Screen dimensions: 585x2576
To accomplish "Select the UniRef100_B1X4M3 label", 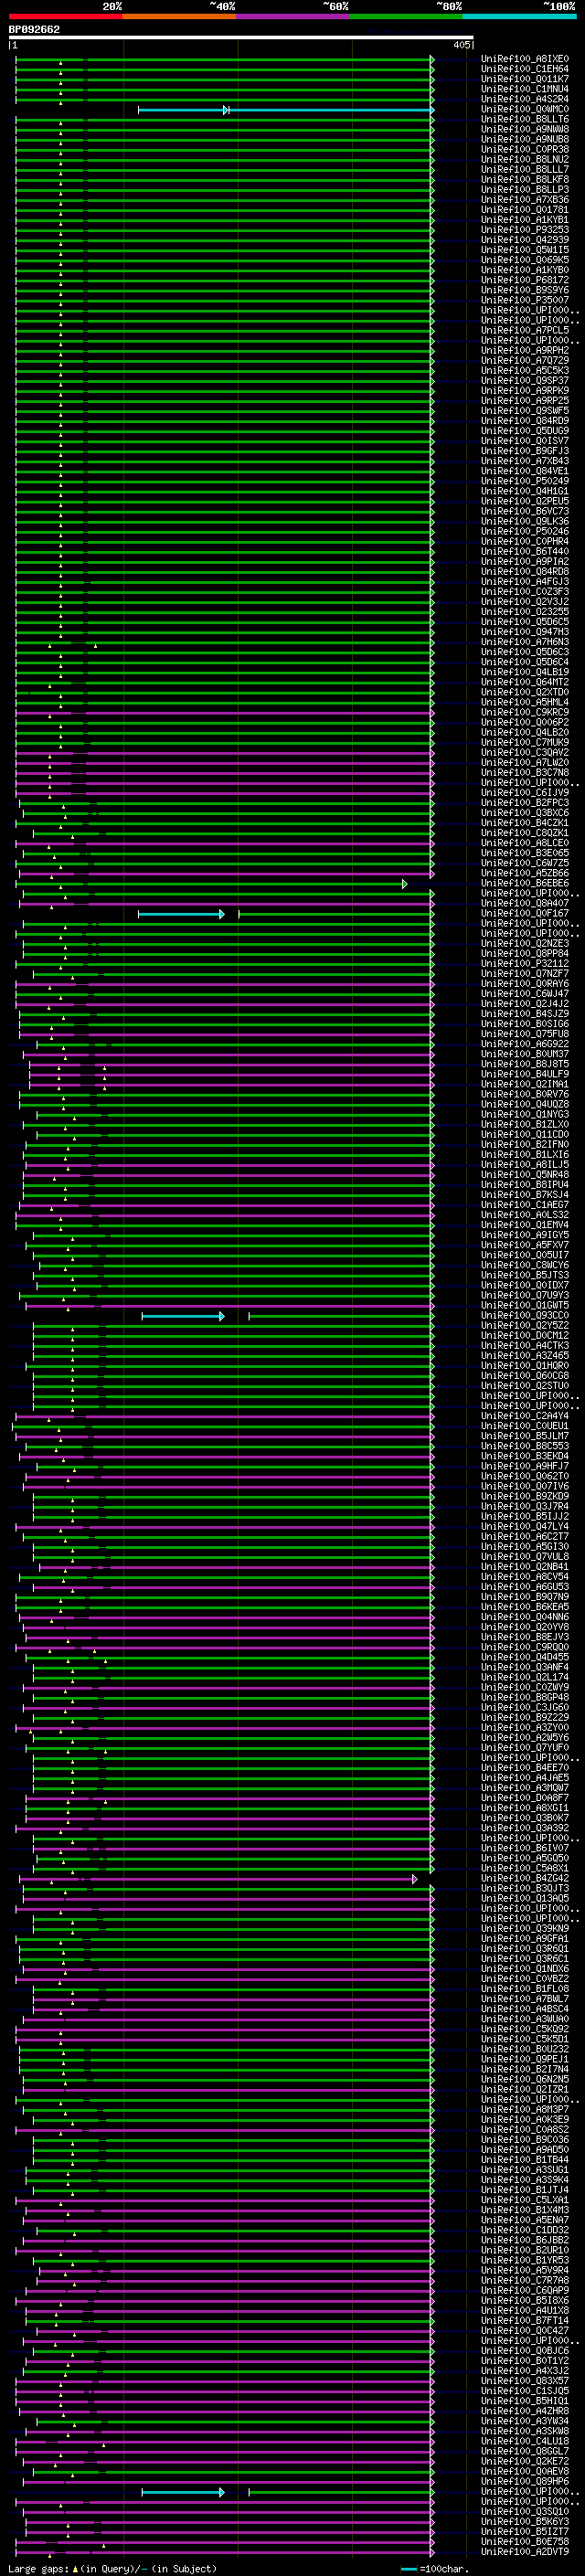I will (x=524, y=2211).
